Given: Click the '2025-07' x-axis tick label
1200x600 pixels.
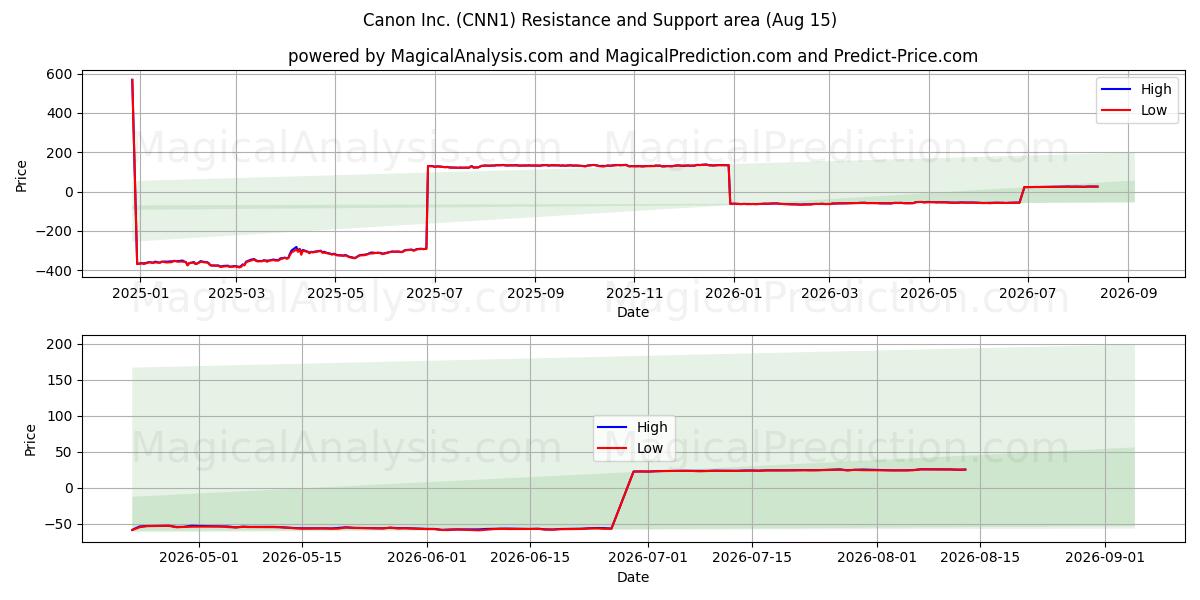Looking at the screenshot, I should tap(434, 294).
